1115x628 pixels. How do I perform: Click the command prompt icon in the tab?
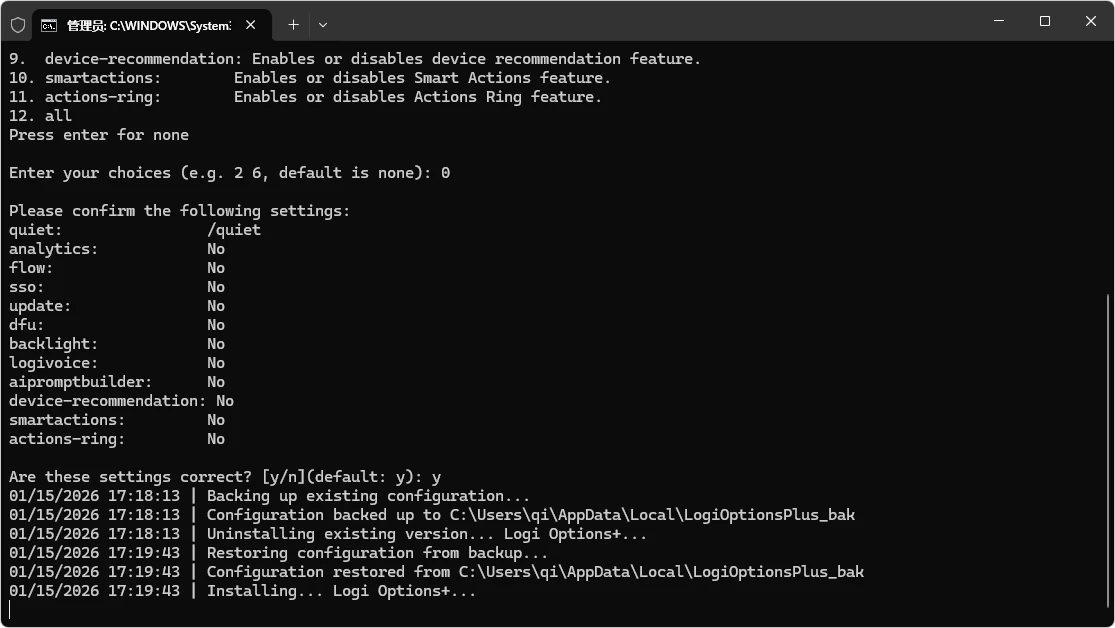tap(49, 24)
